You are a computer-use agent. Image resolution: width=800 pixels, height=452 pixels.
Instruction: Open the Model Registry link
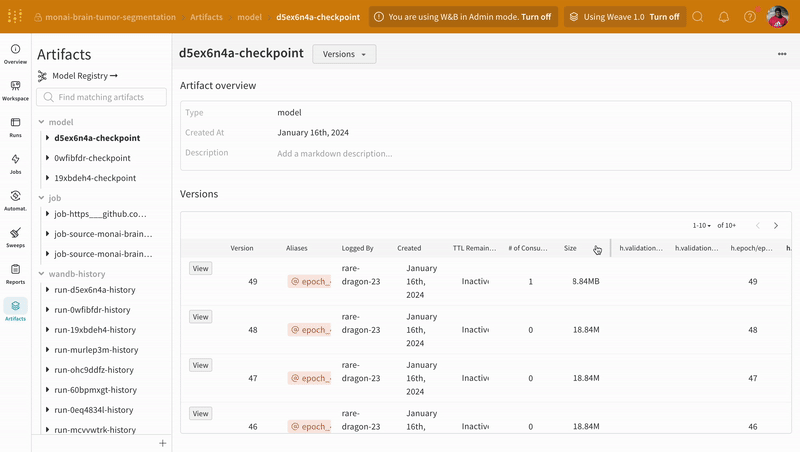tap(84, 76)
